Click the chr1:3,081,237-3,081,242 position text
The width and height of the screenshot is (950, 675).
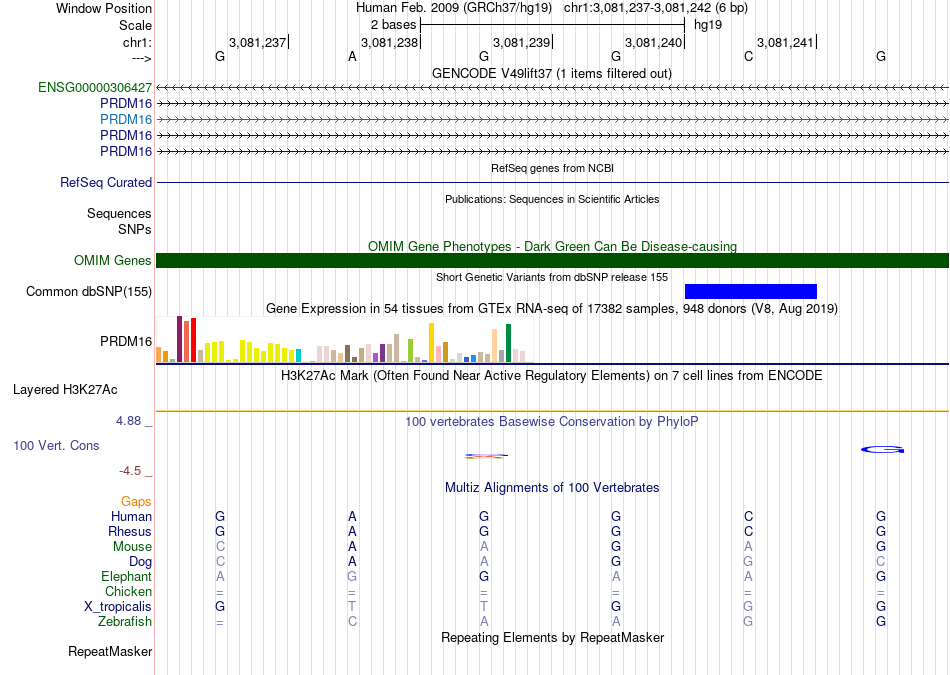click(656, 8)
